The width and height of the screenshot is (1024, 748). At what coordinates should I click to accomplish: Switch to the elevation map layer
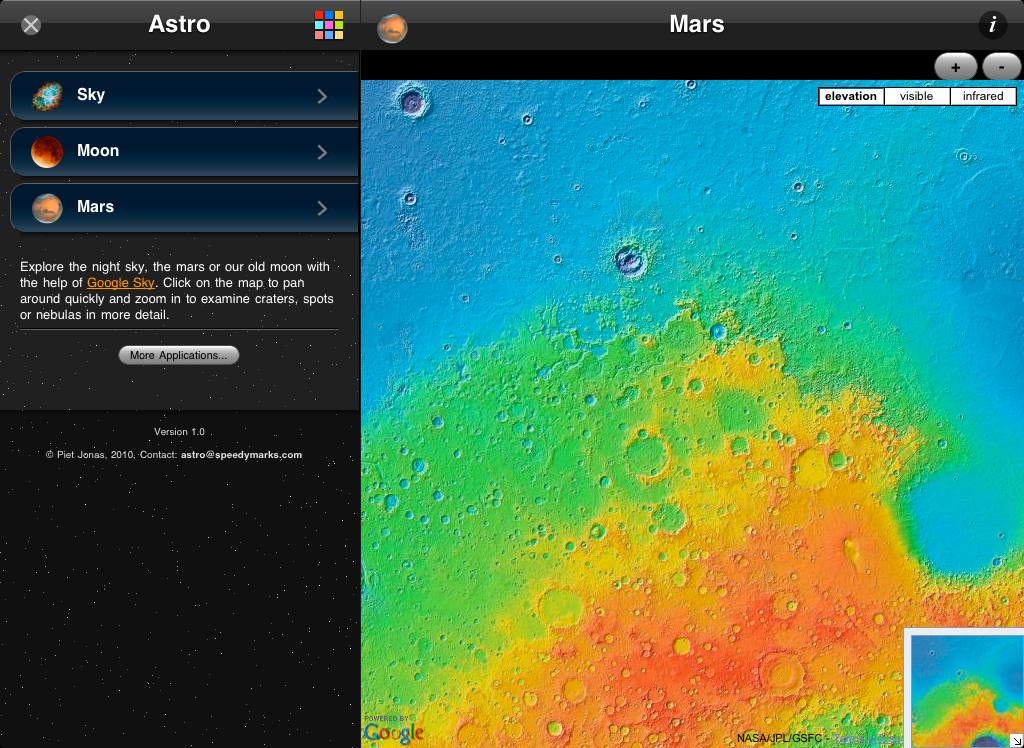pyautogui.click(x=851, y=96)
